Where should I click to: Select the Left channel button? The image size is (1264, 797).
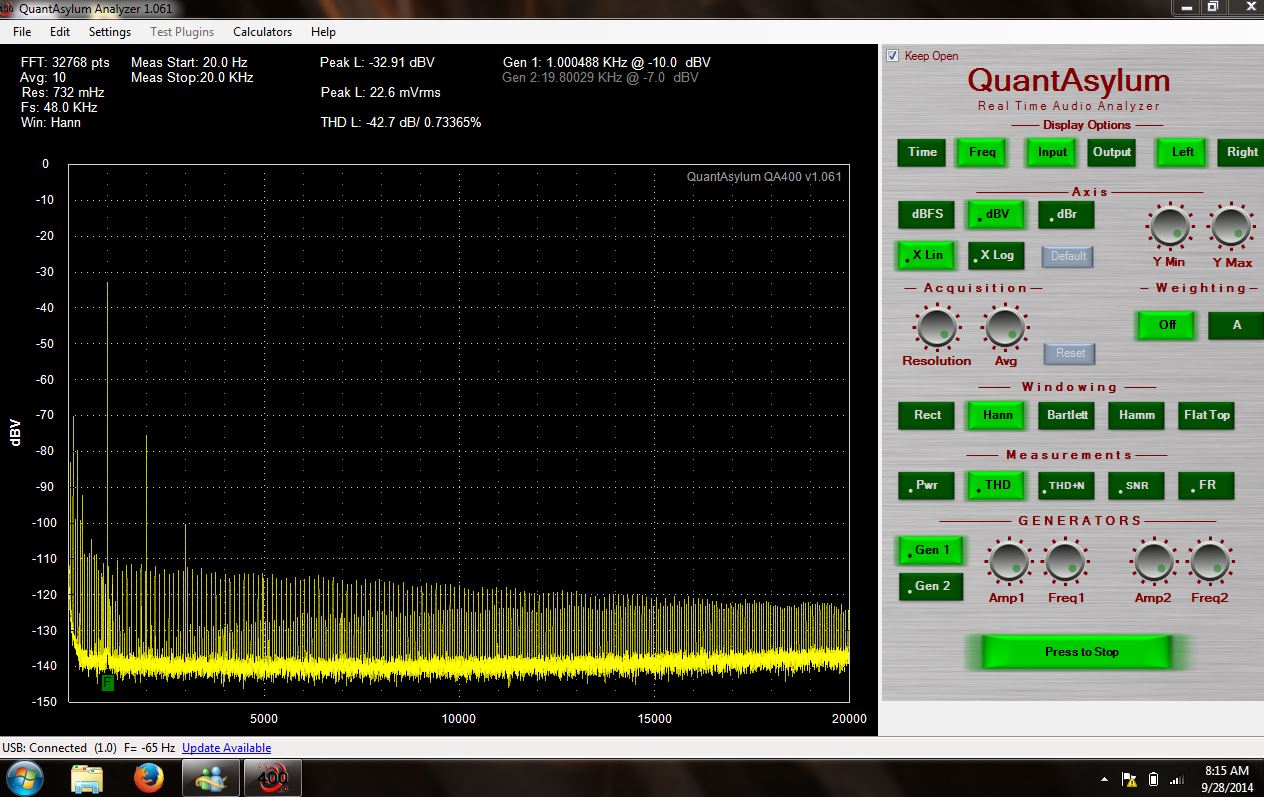point(1182,152)
